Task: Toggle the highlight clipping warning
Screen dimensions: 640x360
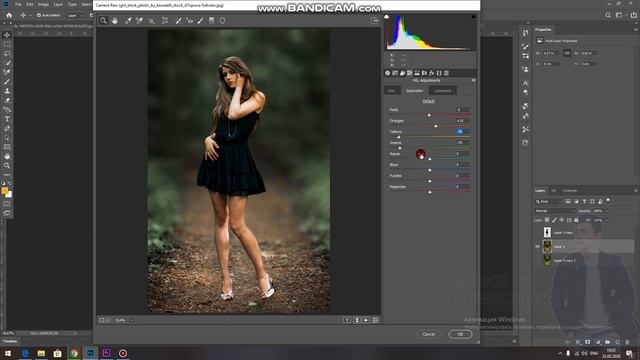Action: point(473,17)
